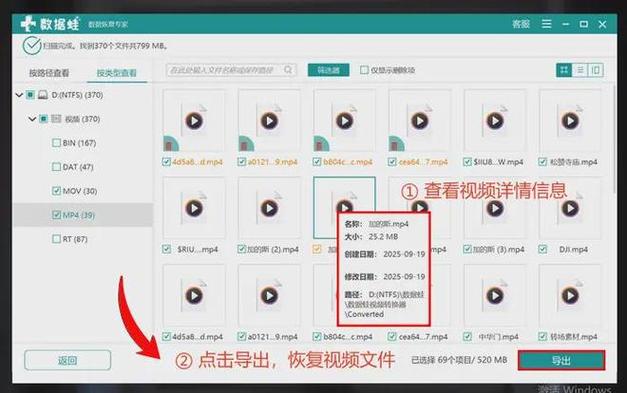Click black file name b804c...c.mp4
The height and width of the screenshot is (393, 627).
(347, 337)
